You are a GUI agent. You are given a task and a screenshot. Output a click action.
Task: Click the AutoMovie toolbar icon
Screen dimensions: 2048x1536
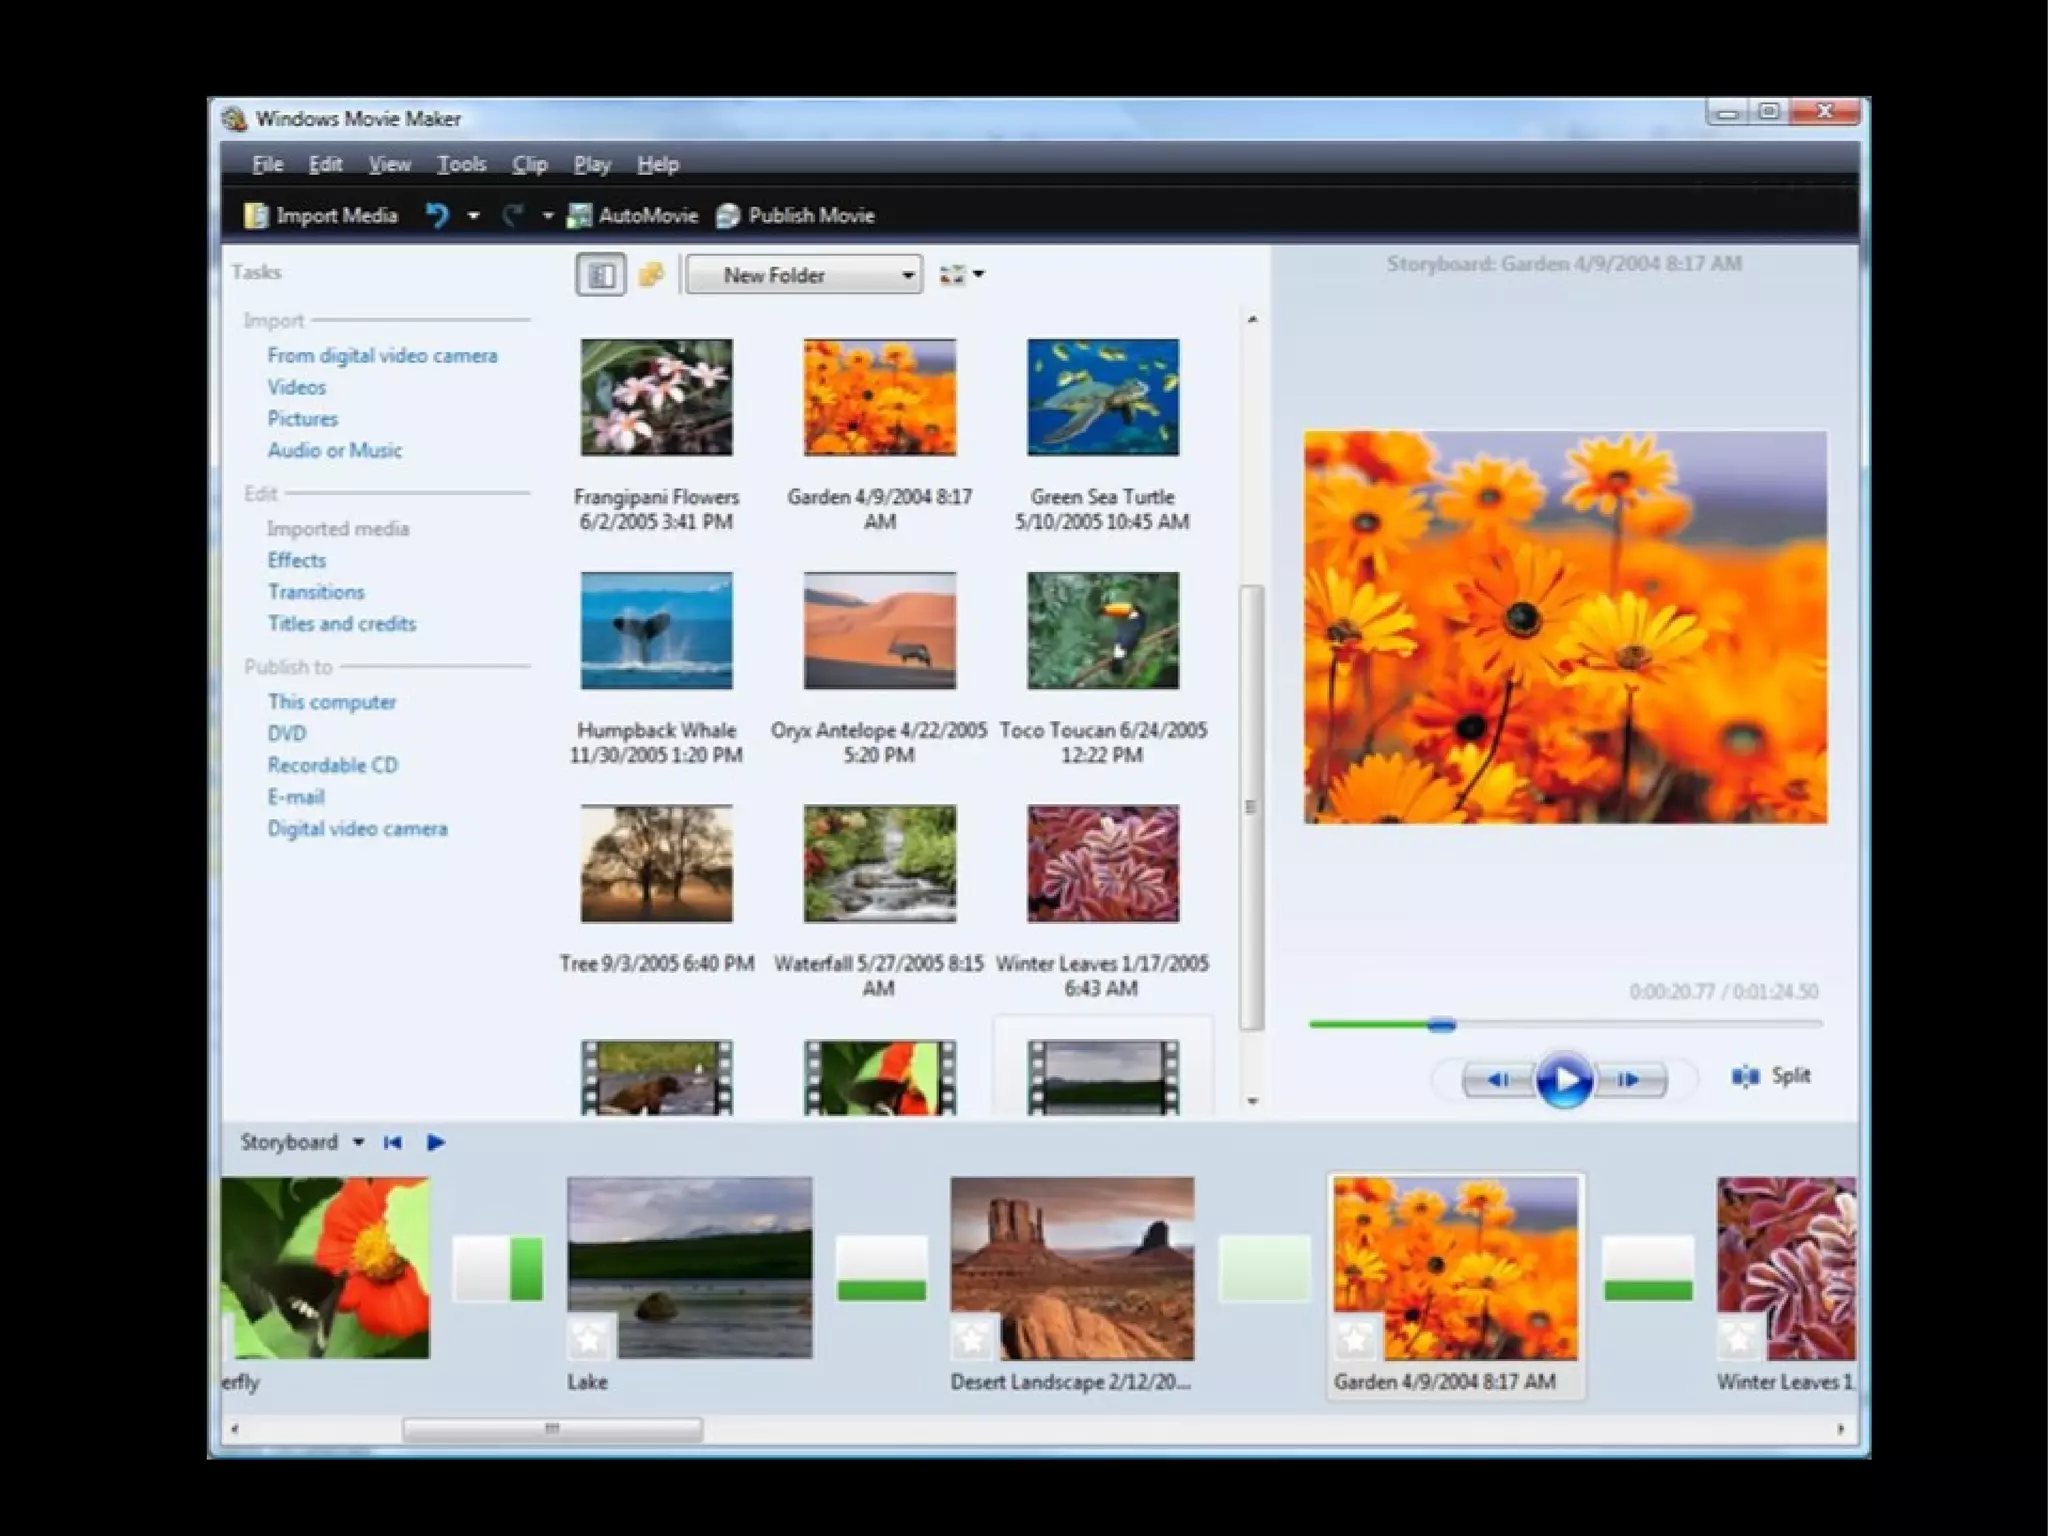tap(579, 216)
